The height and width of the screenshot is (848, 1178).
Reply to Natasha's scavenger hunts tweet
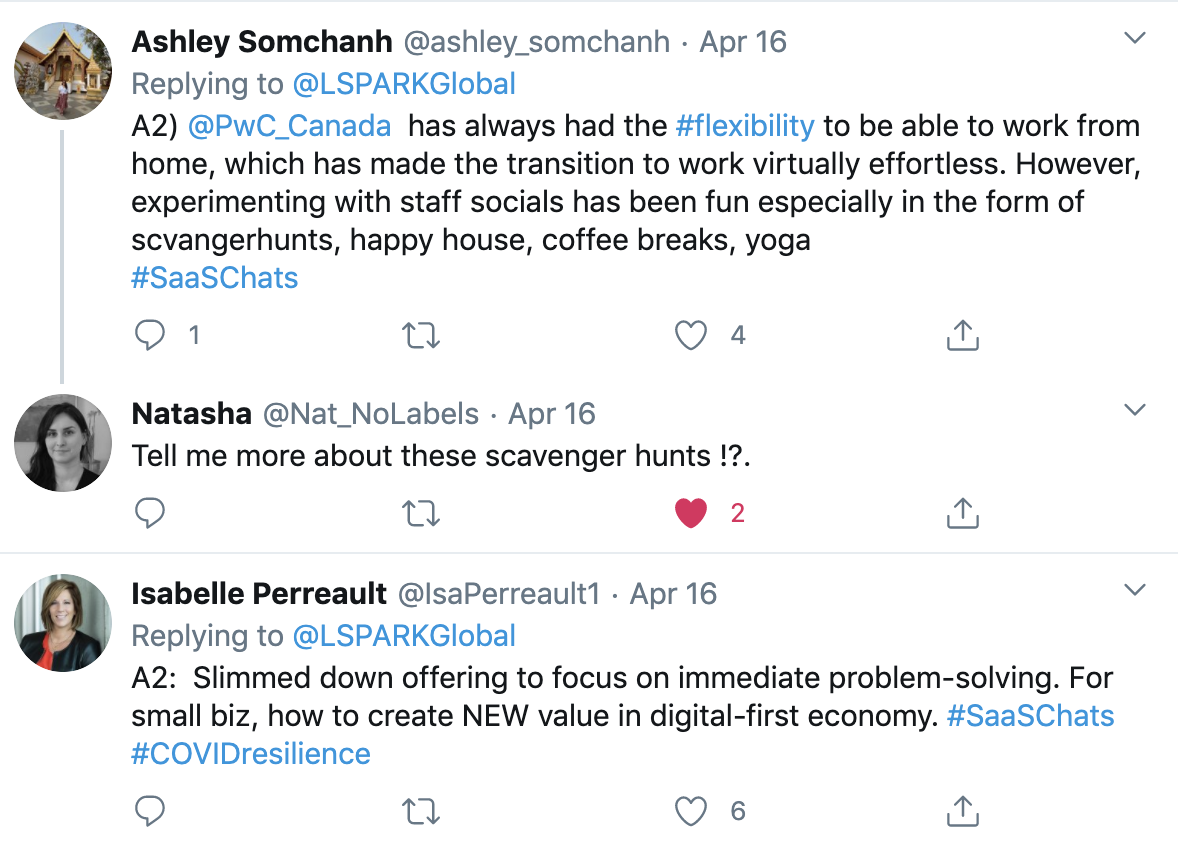[x=150, y=513]
